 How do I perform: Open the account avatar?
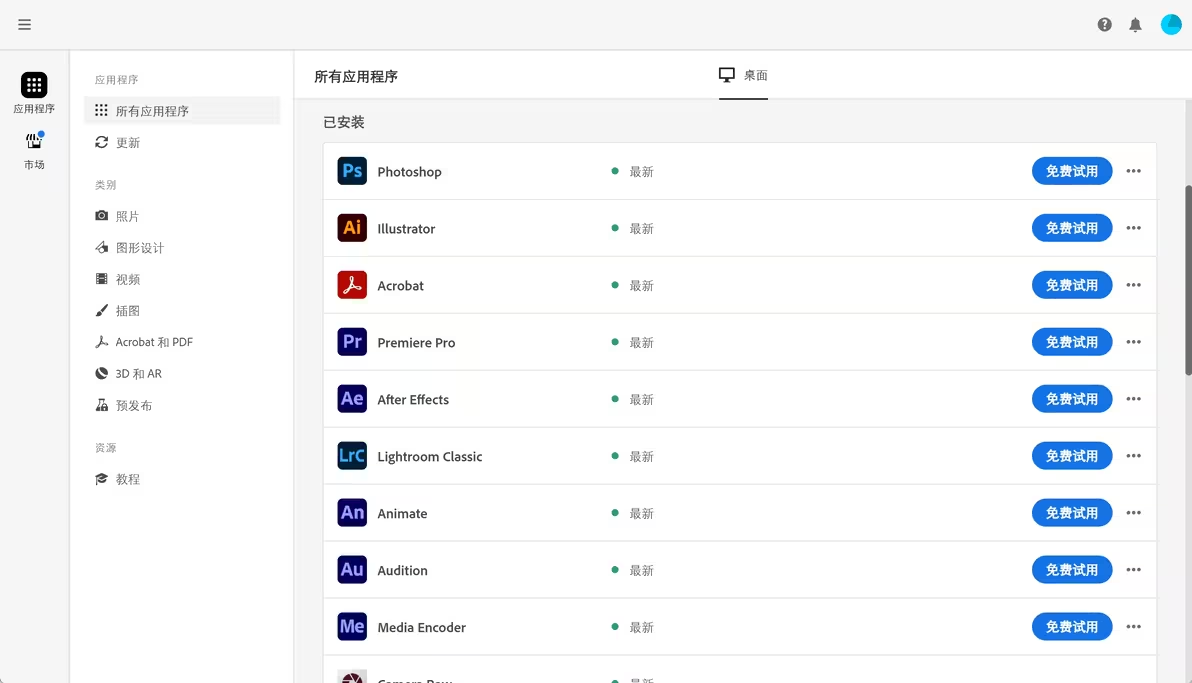coord(1171,24)
